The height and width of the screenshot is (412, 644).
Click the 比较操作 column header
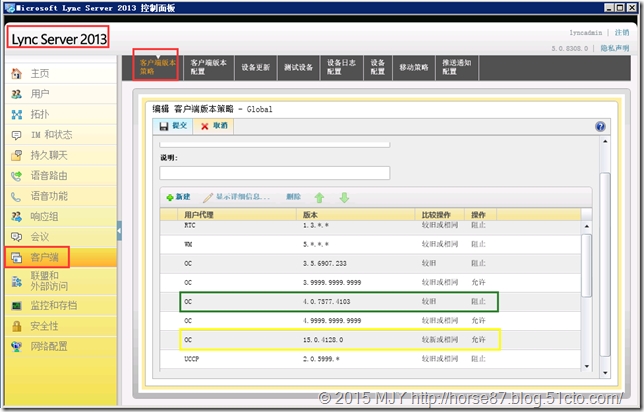pos(440,214)
